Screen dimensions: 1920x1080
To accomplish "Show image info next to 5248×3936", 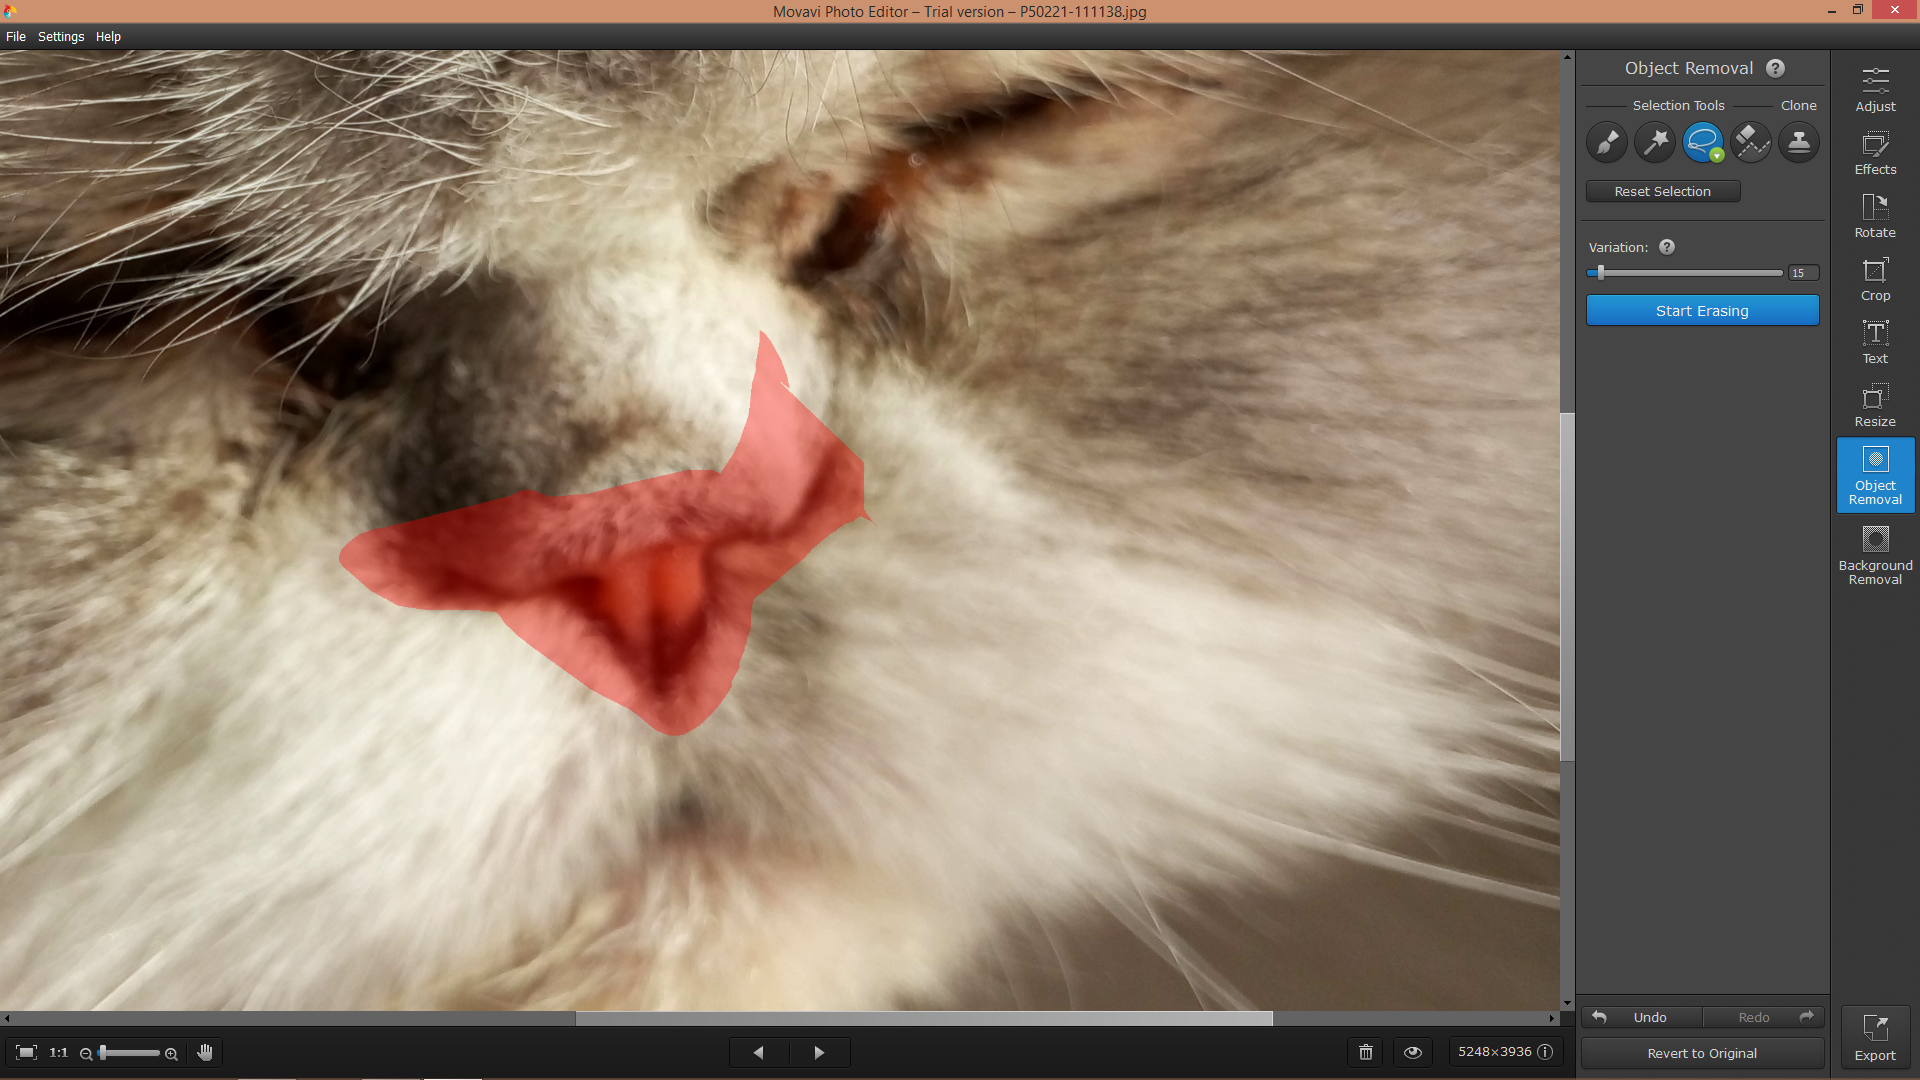I will click(x=1545, y=1052).
